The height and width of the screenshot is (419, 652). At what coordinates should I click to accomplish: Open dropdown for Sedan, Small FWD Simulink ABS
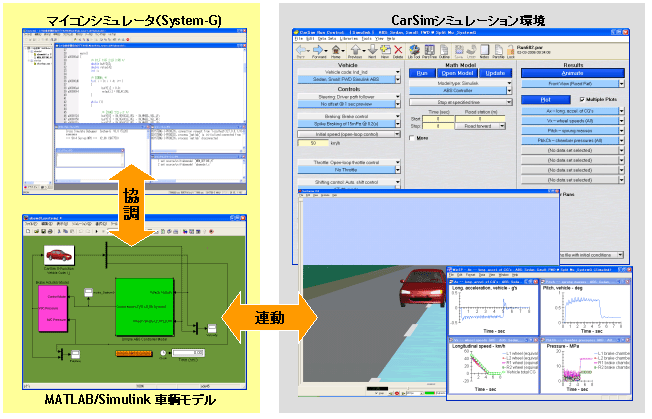coord(398,79)
